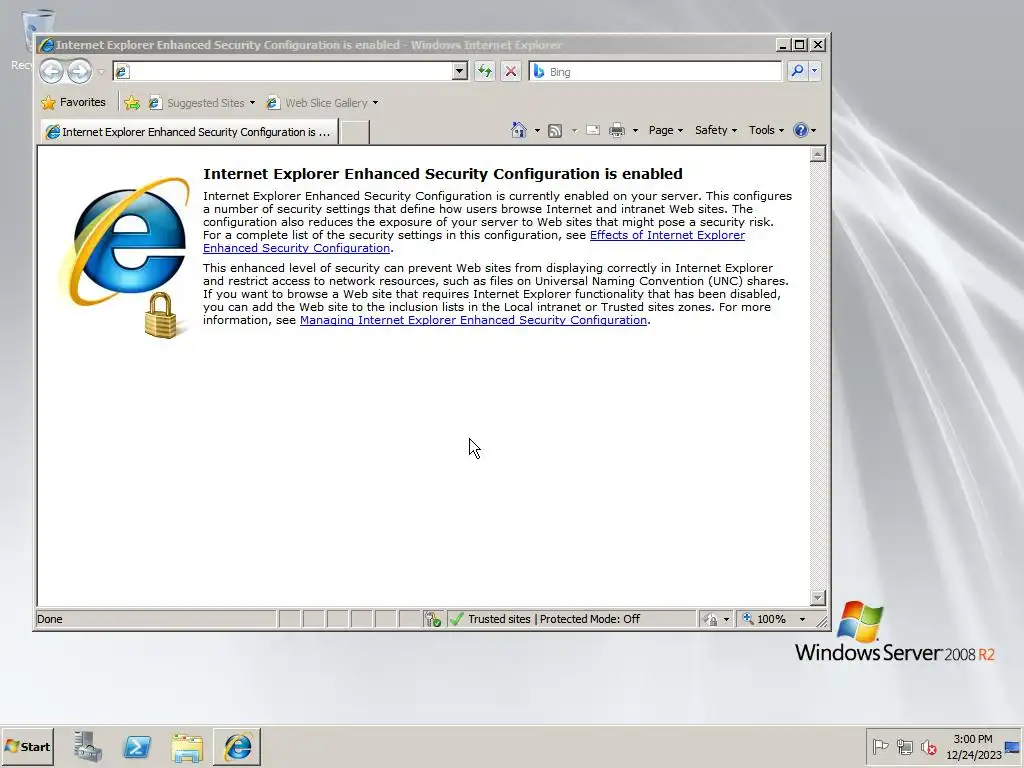Viewport: 1024px width, 768px height.
Task: Open the search provider dropdown arrow
Action: (814, 71)
